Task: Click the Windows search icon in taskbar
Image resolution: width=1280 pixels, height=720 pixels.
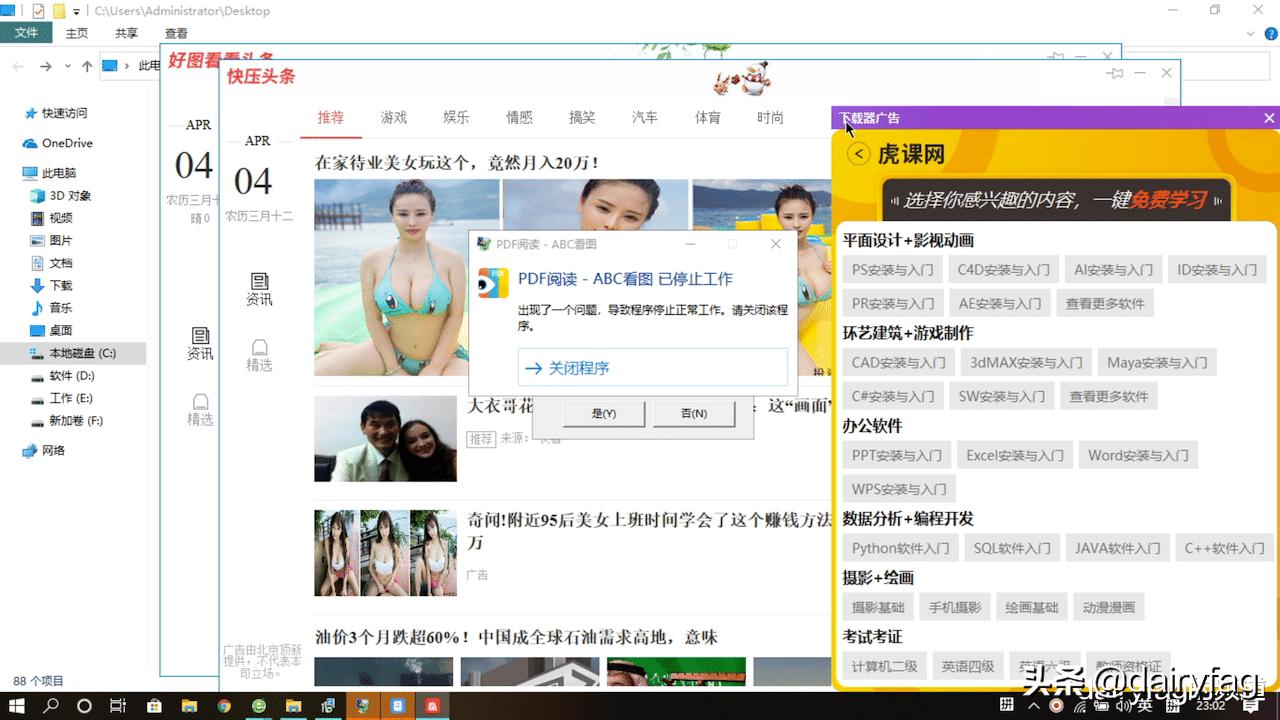Action: (x=50, y=705)
